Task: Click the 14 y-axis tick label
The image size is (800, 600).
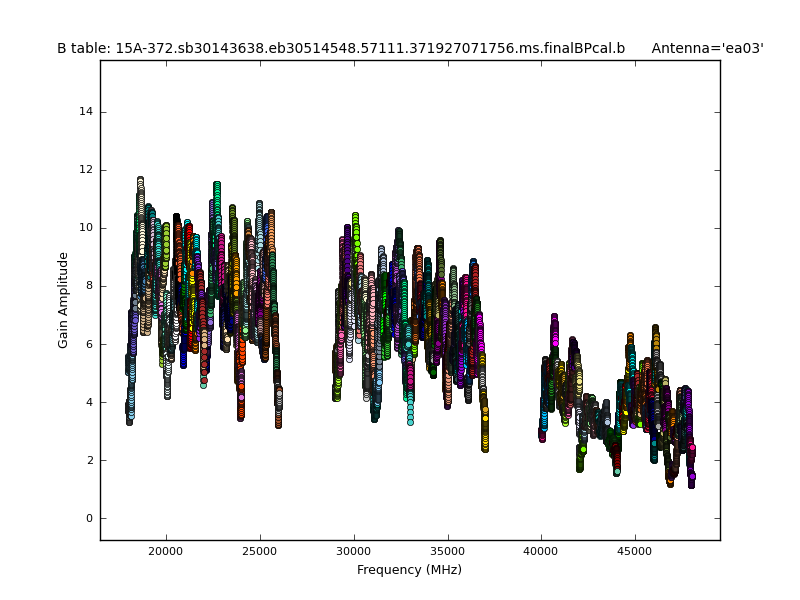Action: point(87,112)
